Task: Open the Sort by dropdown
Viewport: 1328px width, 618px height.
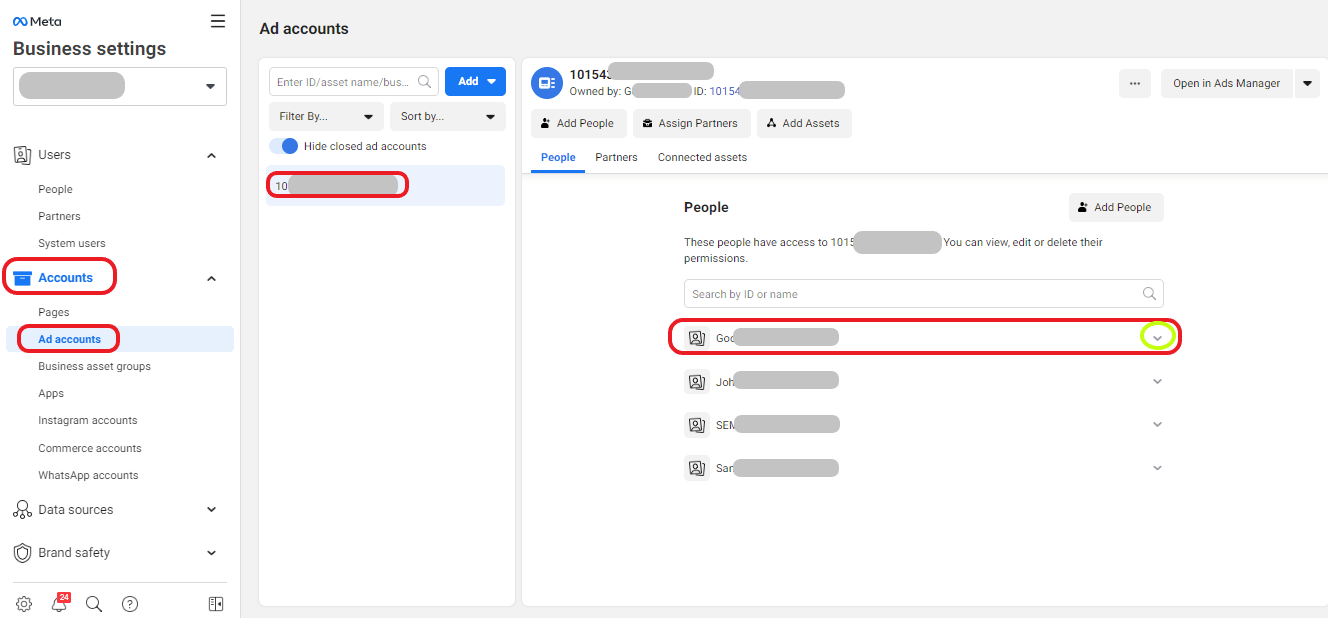Action: pyautogui.click(x=448, y=116)
